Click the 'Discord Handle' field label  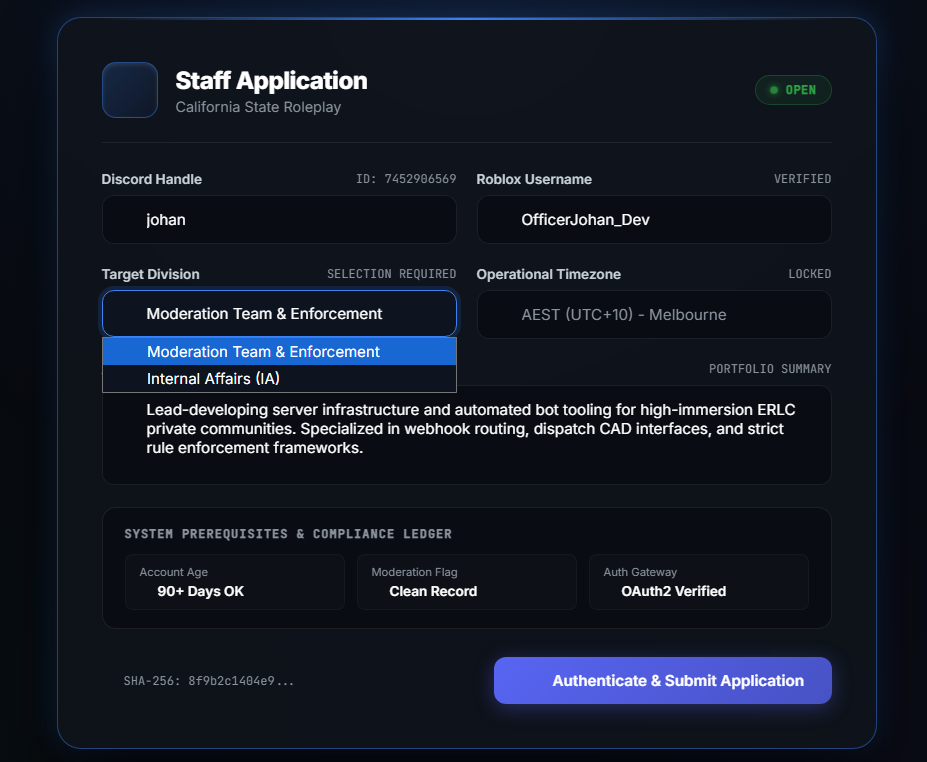point(151,179)
